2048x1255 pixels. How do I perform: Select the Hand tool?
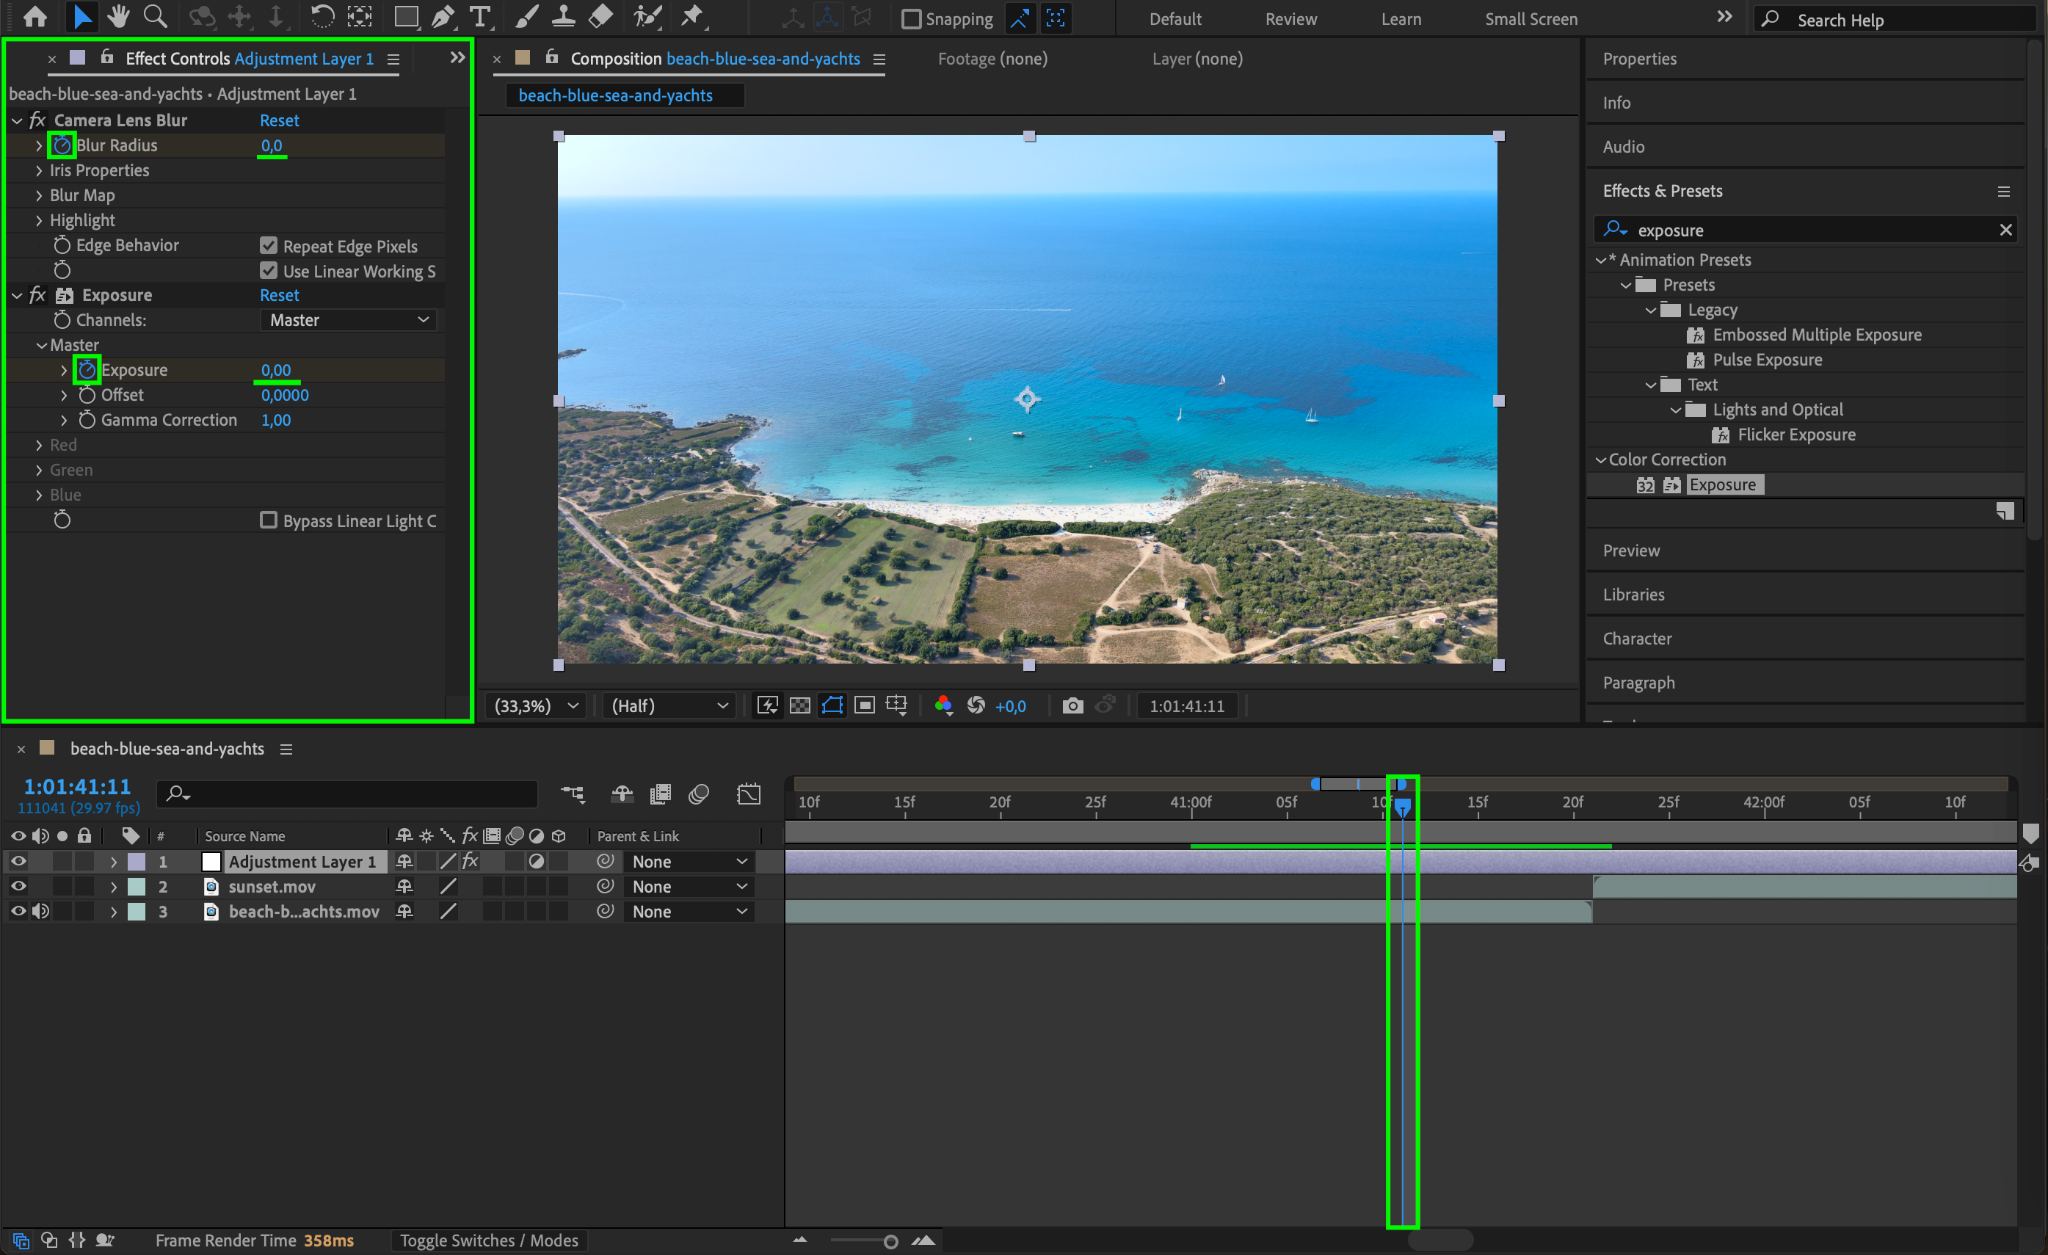point(119,17)
